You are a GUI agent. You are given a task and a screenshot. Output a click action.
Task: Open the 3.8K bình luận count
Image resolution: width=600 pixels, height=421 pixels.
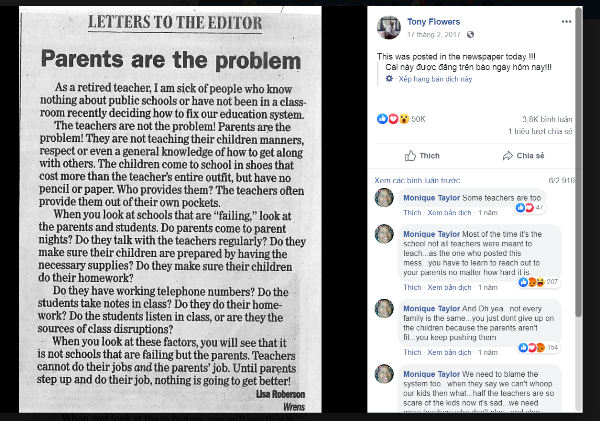click(x=548, y=119)
